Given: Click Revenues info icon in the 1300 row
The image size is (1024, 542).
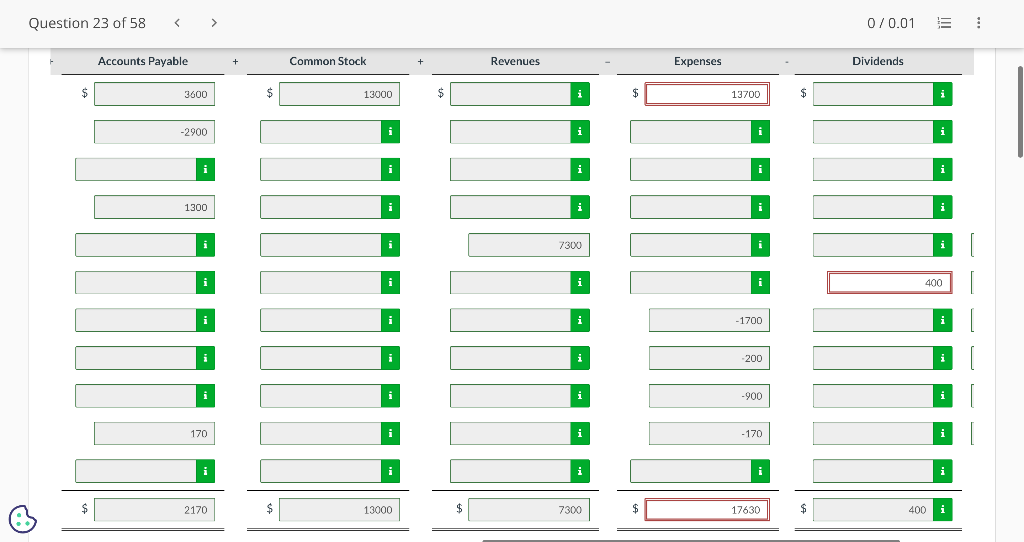Looking at the screenshot, I should pos(580,208).
